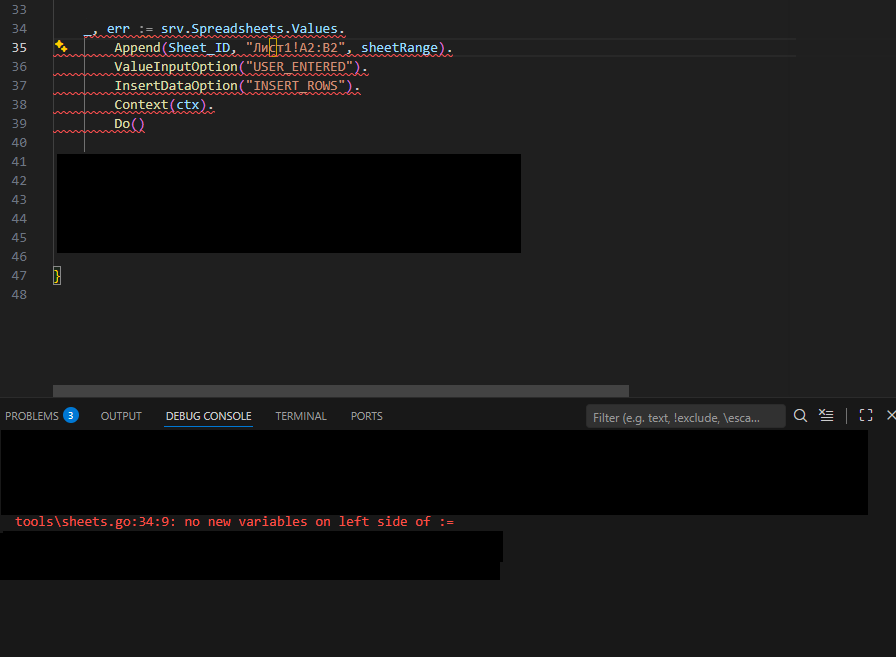This screenshot has width=896, height=657.
Task: Click line number 47 in the gutter
Action: [19, 275]
